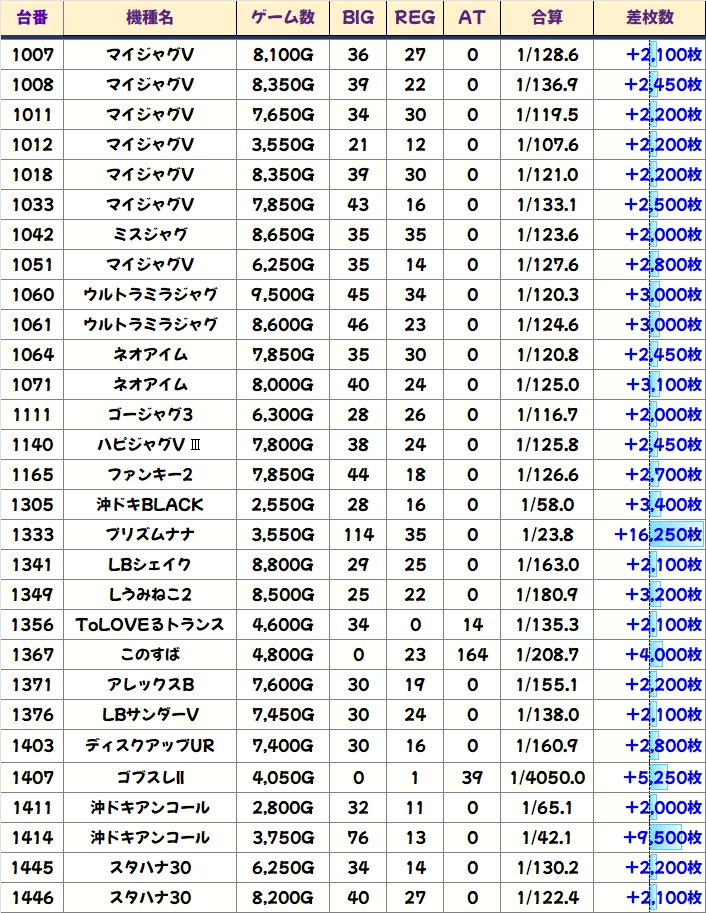
Task: Click the BIG column header
Action: click(358, 18)
